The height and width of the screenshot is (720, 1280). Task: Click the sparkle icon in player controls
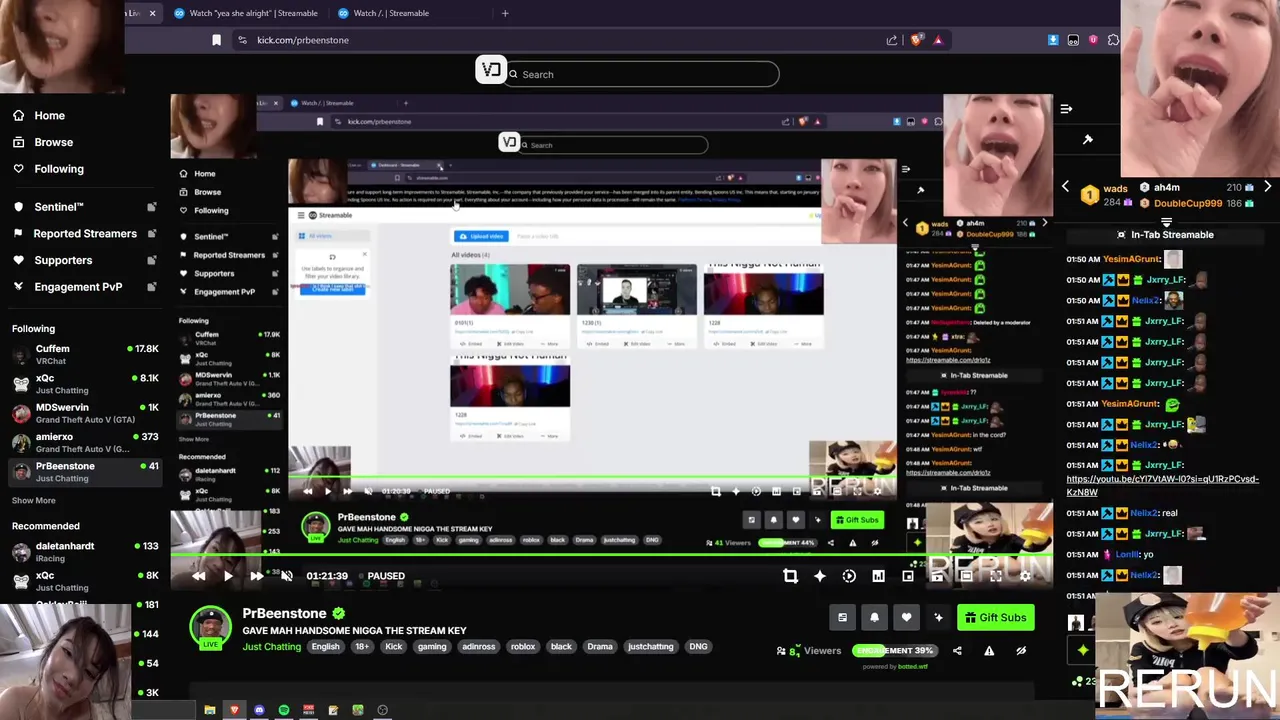(820, 576)
